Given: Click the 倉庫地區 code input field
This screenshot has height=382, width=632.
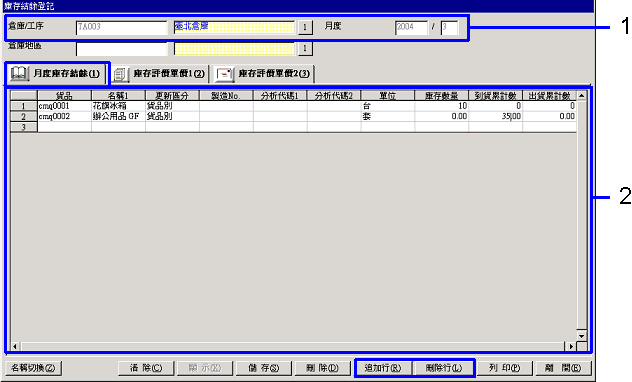Looking at the screenshot, I should coord(121,49).
